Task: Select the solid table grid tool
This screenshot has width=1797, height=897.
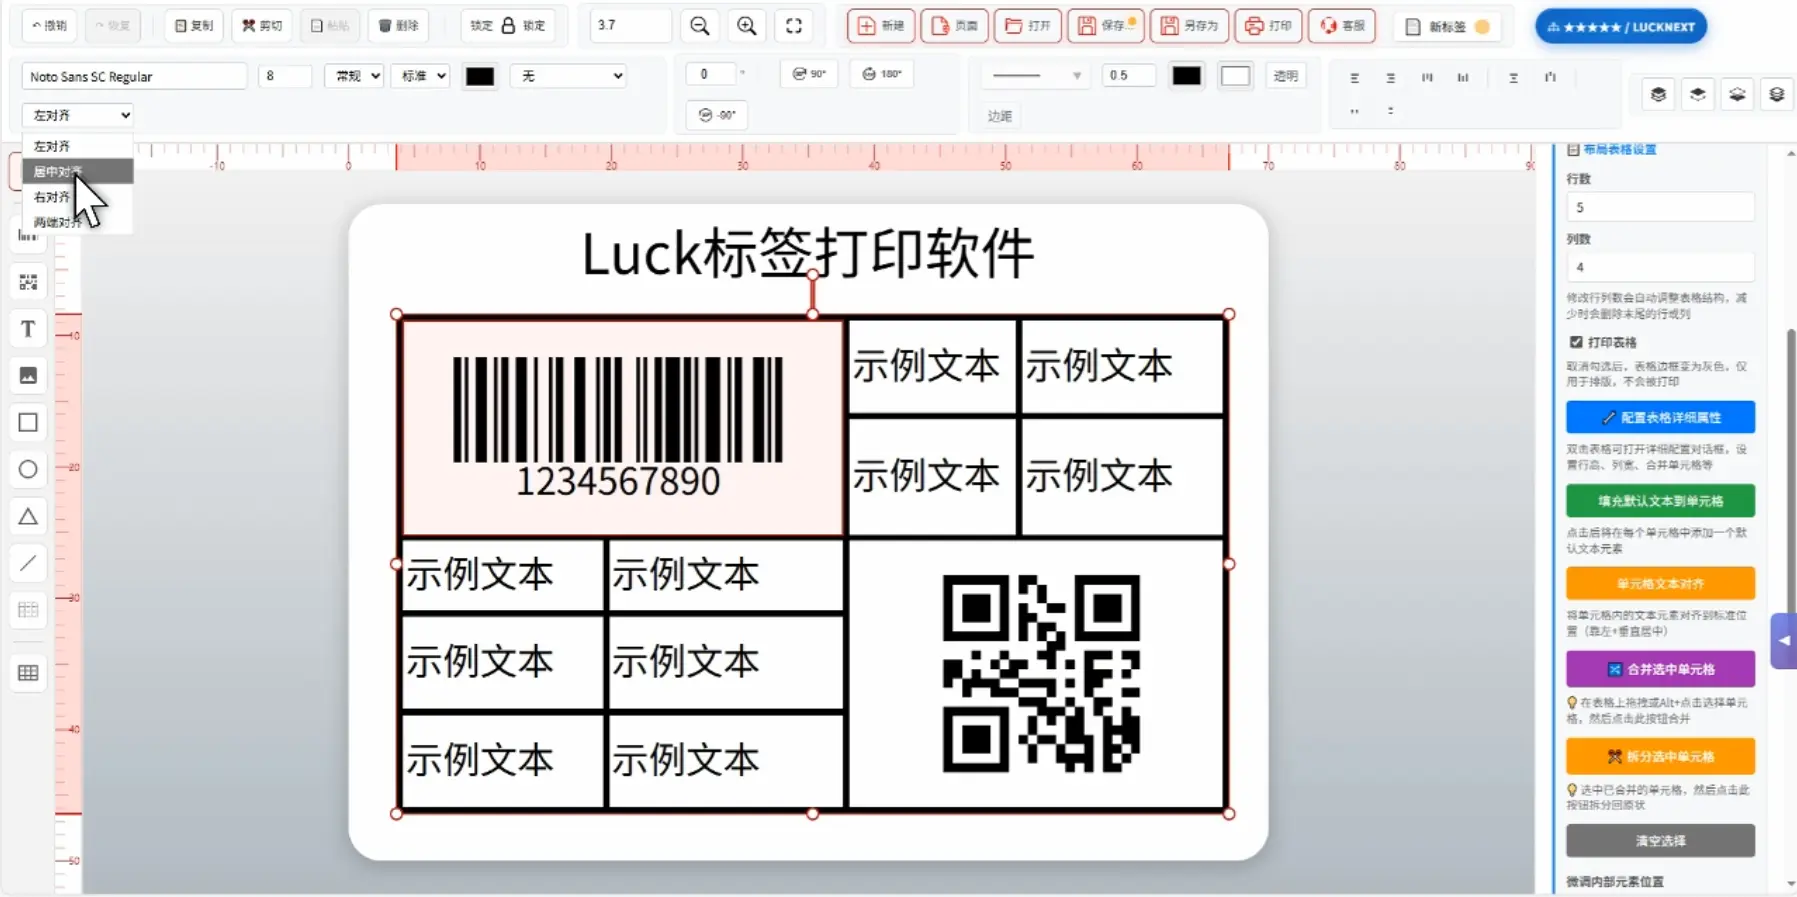Action: tap(28, 673)
